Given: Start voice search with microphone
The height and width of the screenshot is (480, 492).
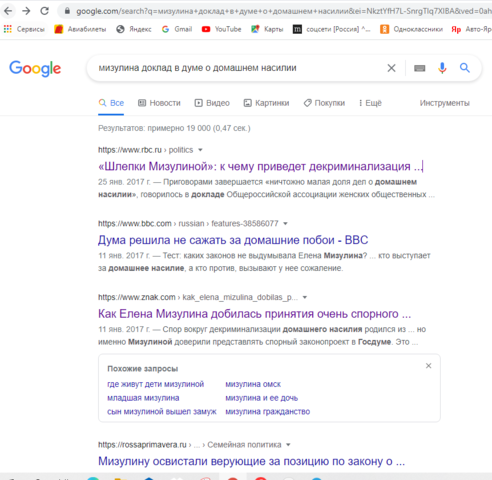Looking at the screenshot, I should point(442,68).
